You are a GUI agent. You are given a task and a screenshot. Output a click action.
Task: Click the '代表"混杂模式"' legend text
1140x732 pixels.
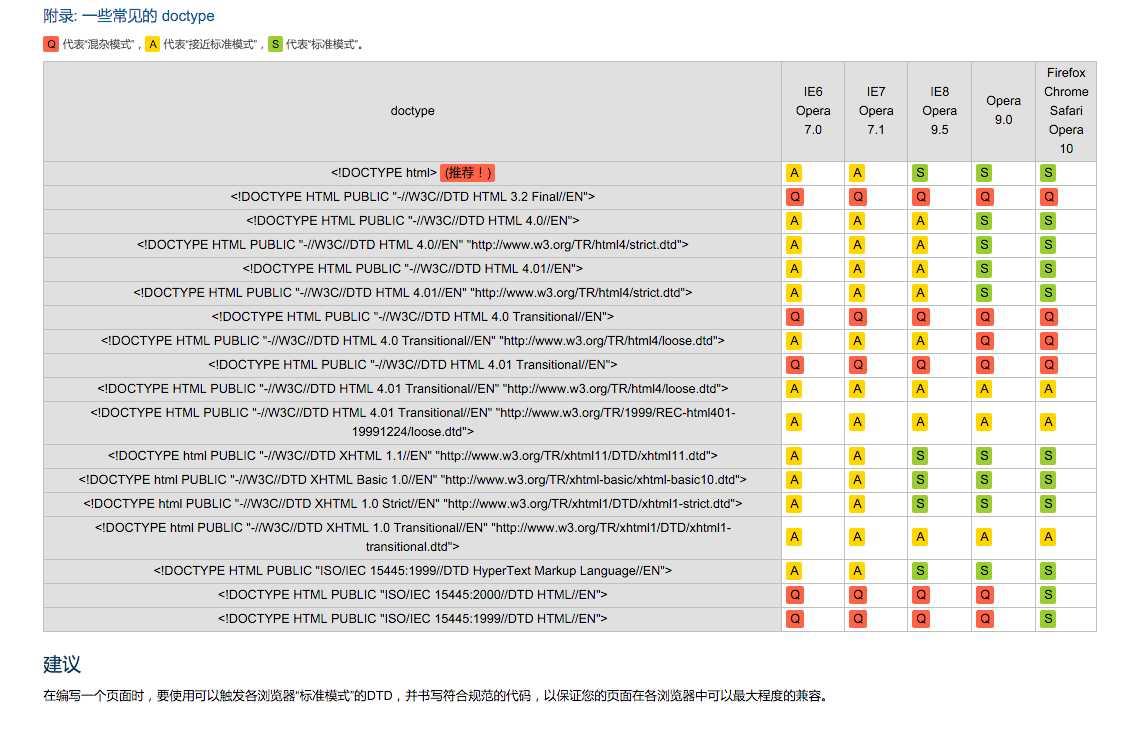[x=100, y=44]
